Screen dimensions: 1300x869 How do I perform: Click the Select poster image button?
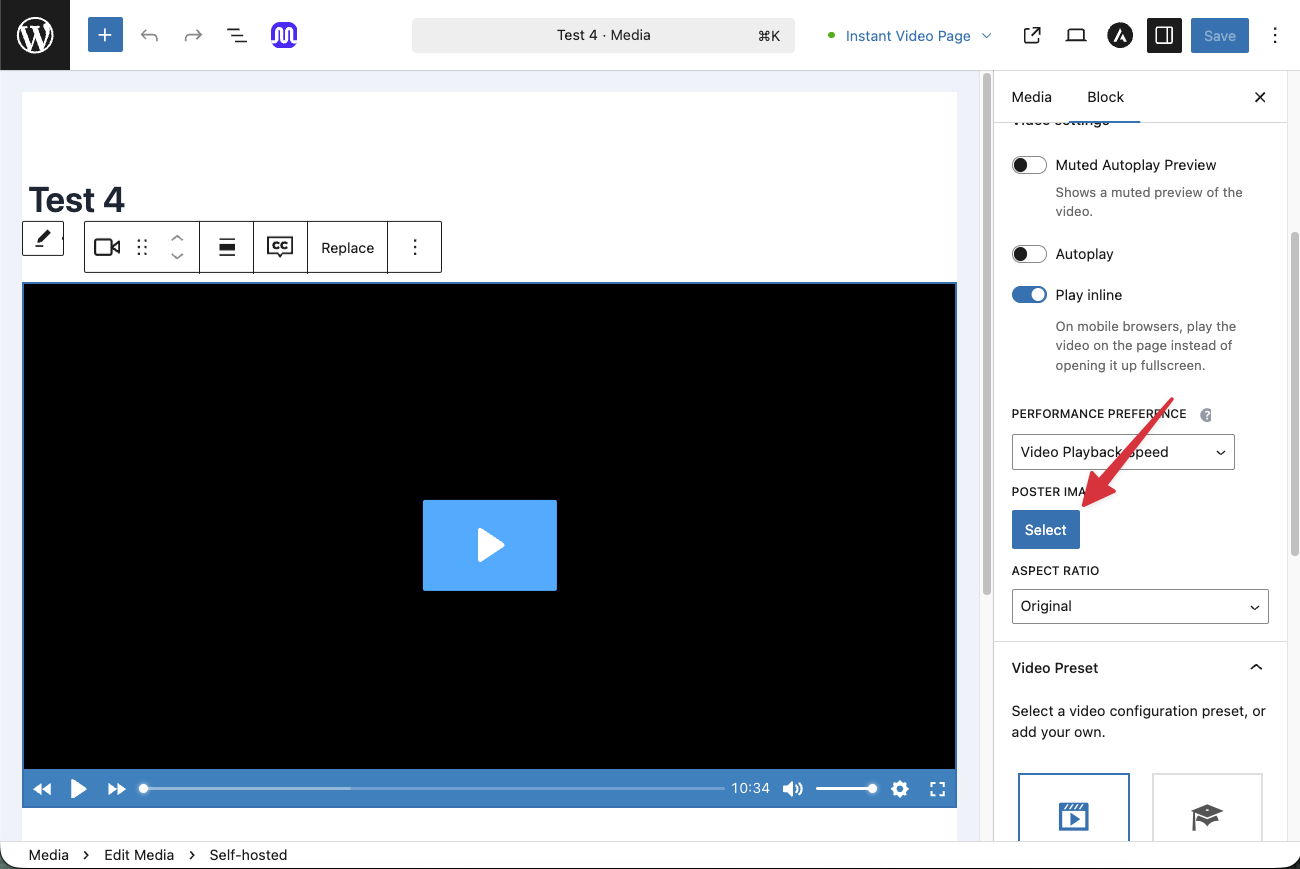click(1045, 530)
